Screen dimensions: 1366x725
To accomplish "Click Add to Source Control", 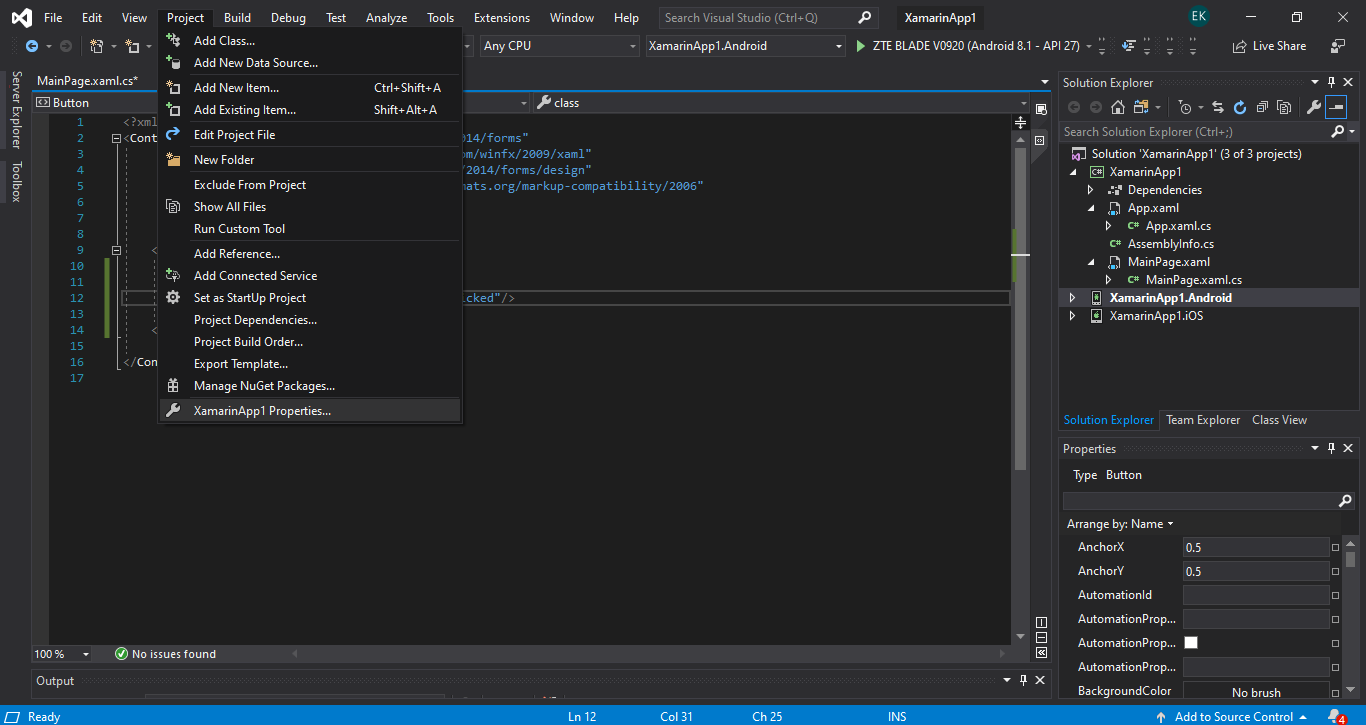I will [1232, 717].
